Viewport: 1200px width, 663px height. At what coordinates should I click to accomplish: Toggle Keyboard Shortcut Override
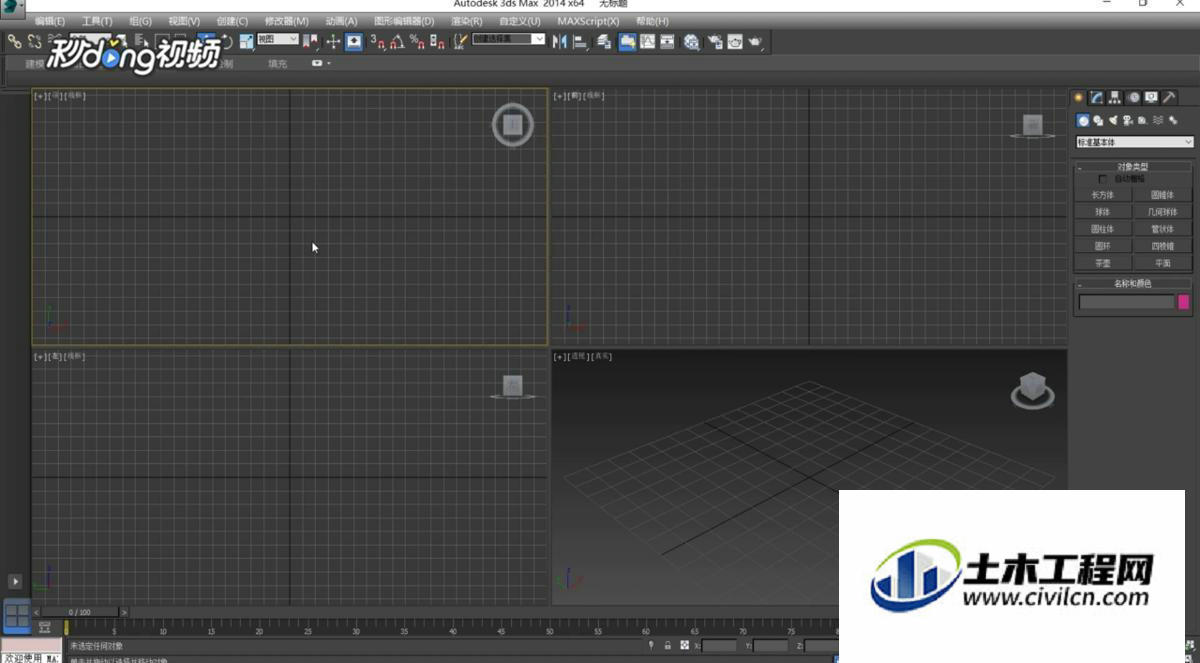(354, 41)
